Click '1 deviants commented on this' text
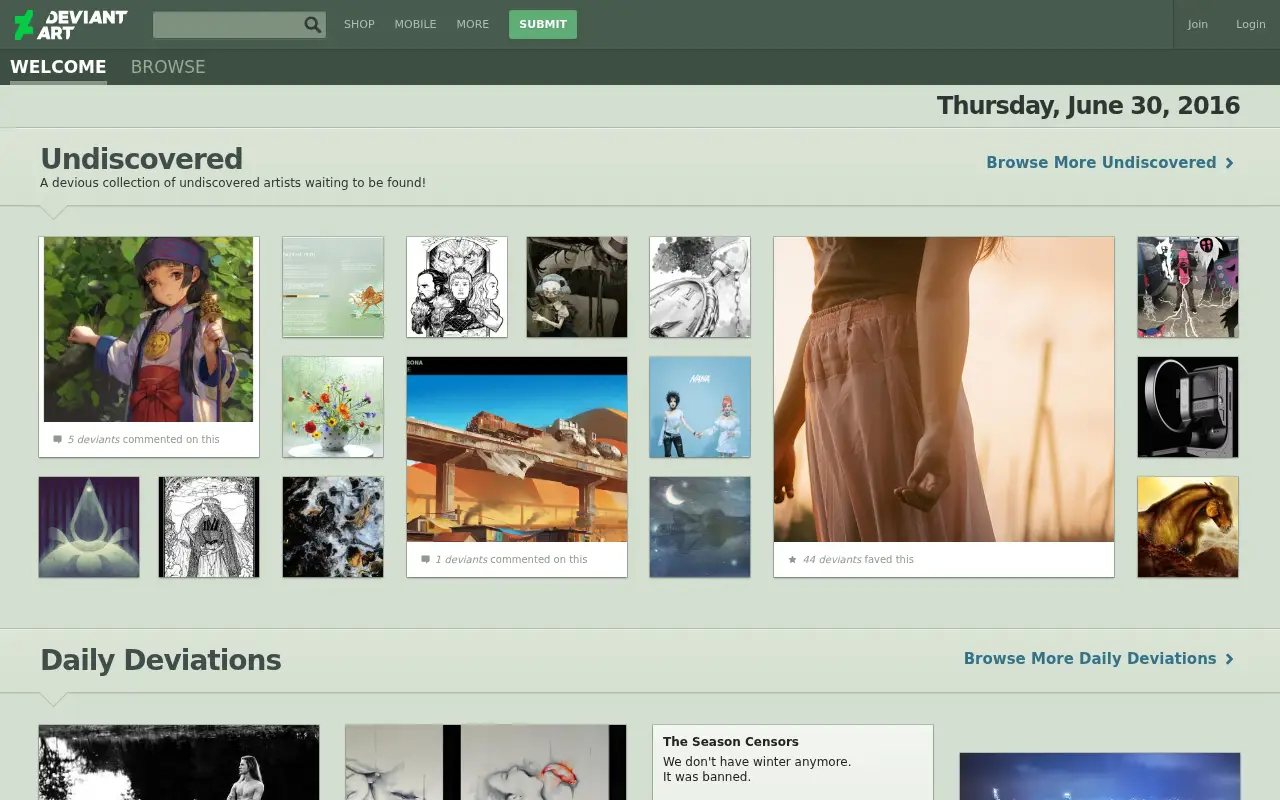 pos(511,560)
